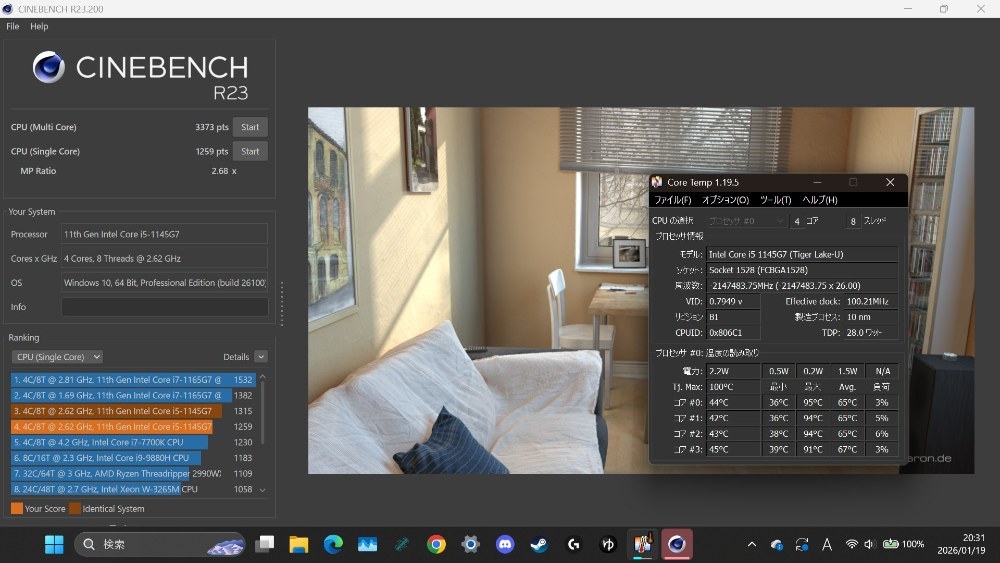Open Discord from the taskbar
Image resolution: width=1000 pixels, height=563 pixels.
click(x=505, y=544)
